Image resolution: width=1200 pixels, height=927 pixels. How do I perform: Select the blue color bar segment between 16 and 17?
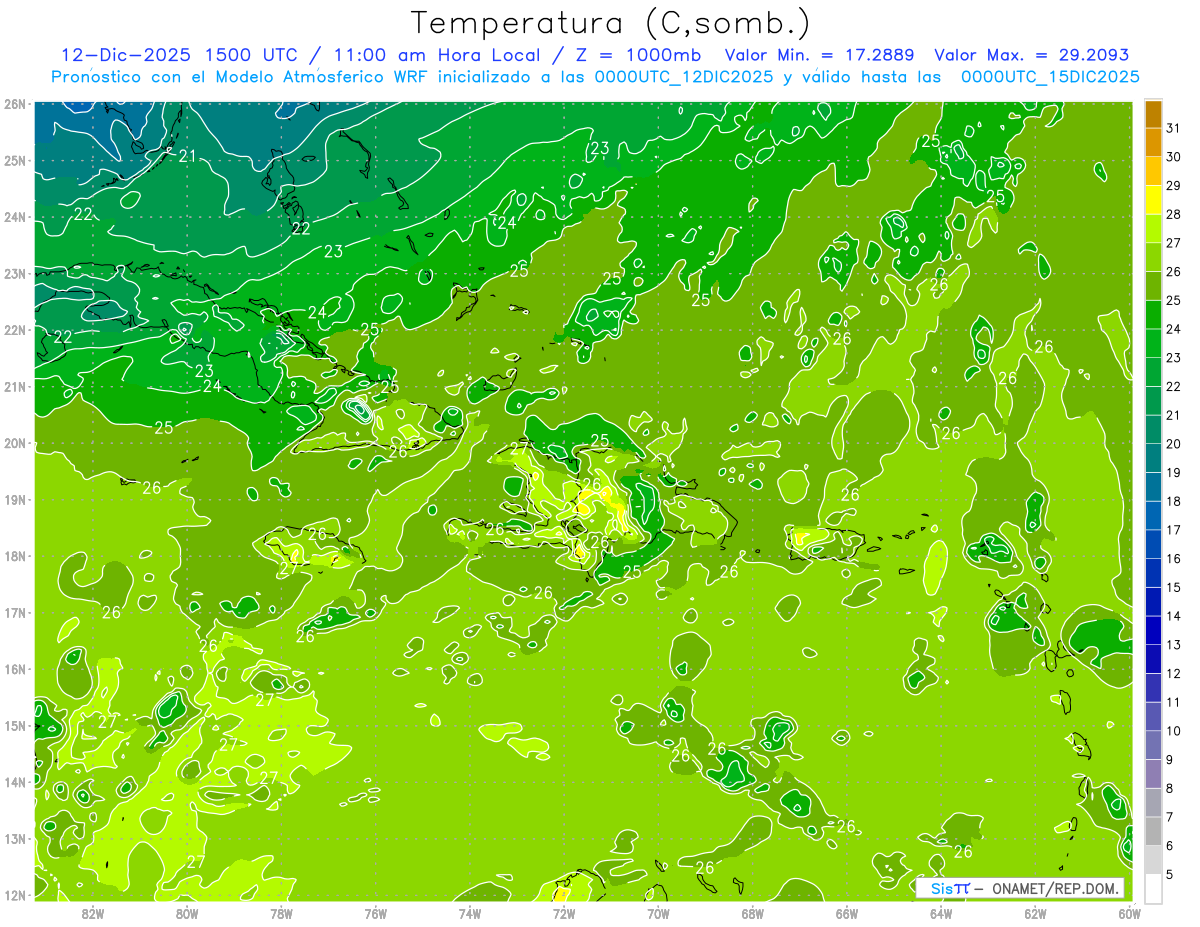(x=1153, y=544)
